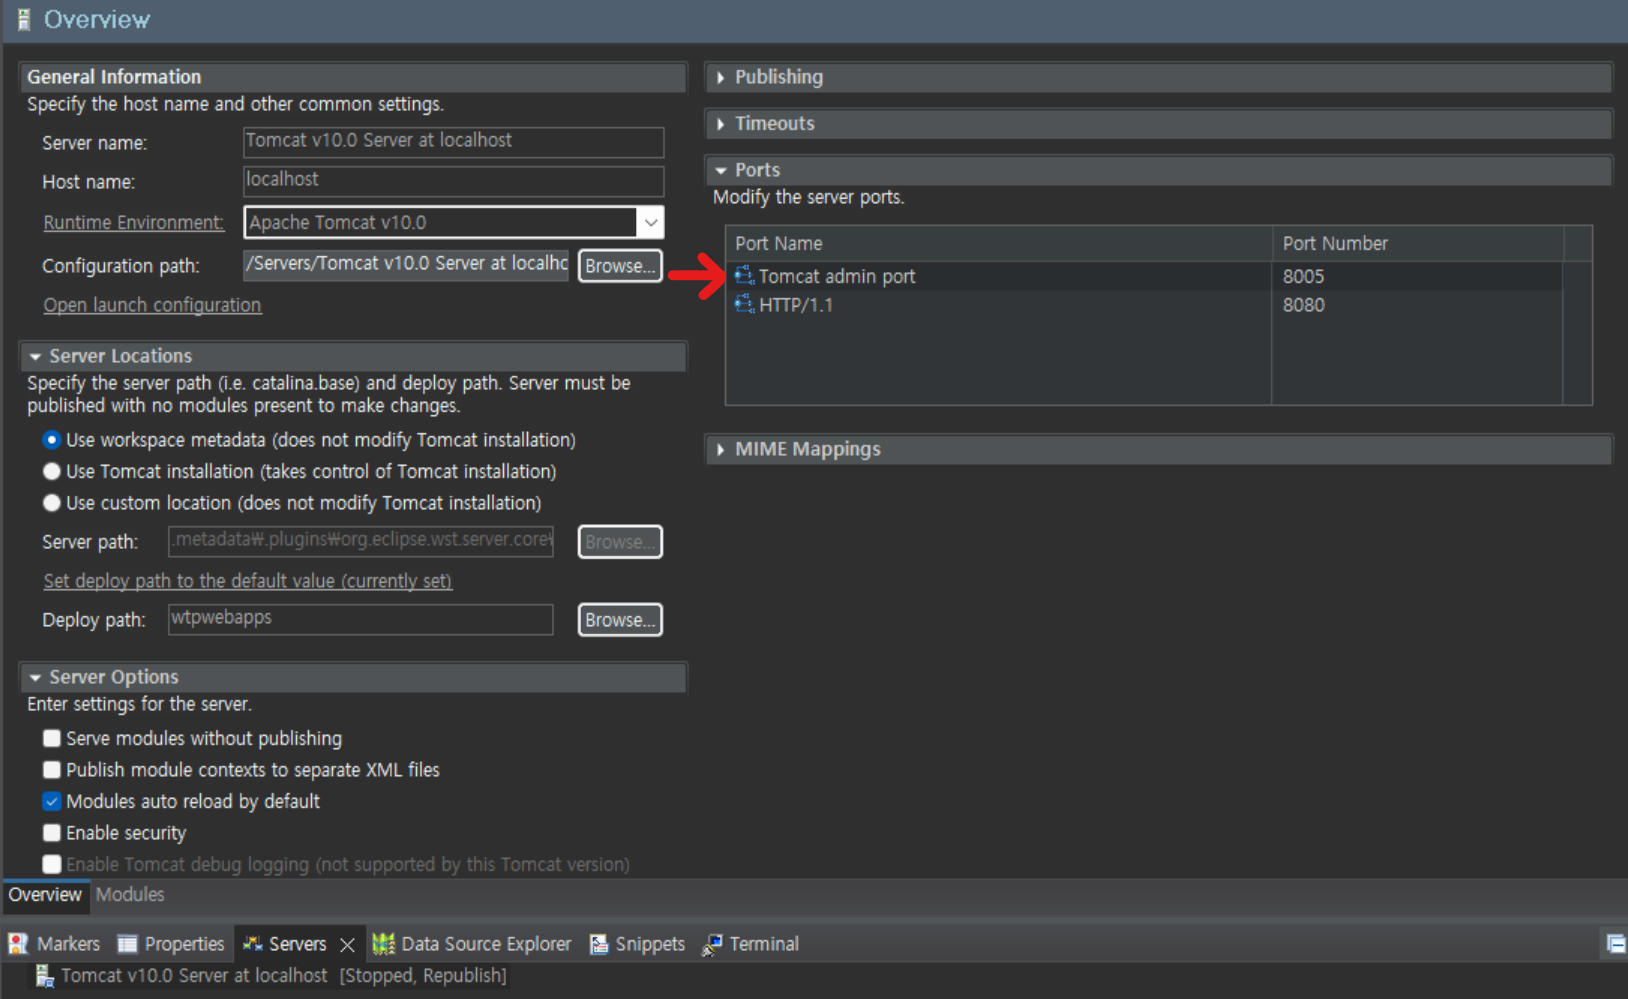Click the Server path text field

point(360,541)
